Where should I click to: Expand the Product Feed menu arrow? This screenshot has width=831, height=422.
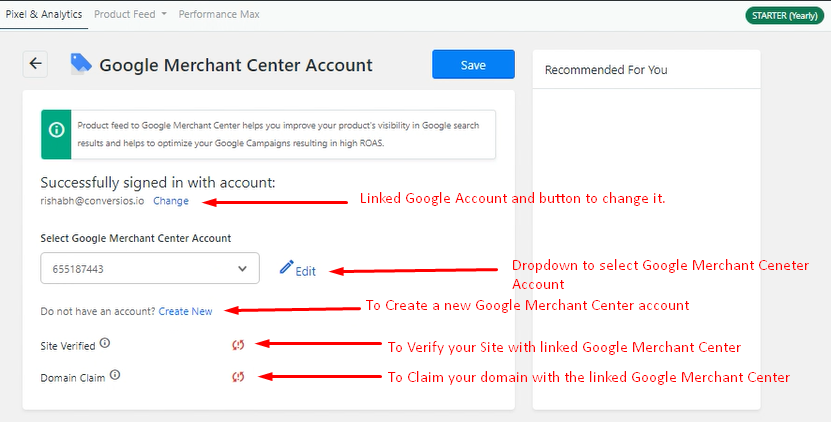164,14
